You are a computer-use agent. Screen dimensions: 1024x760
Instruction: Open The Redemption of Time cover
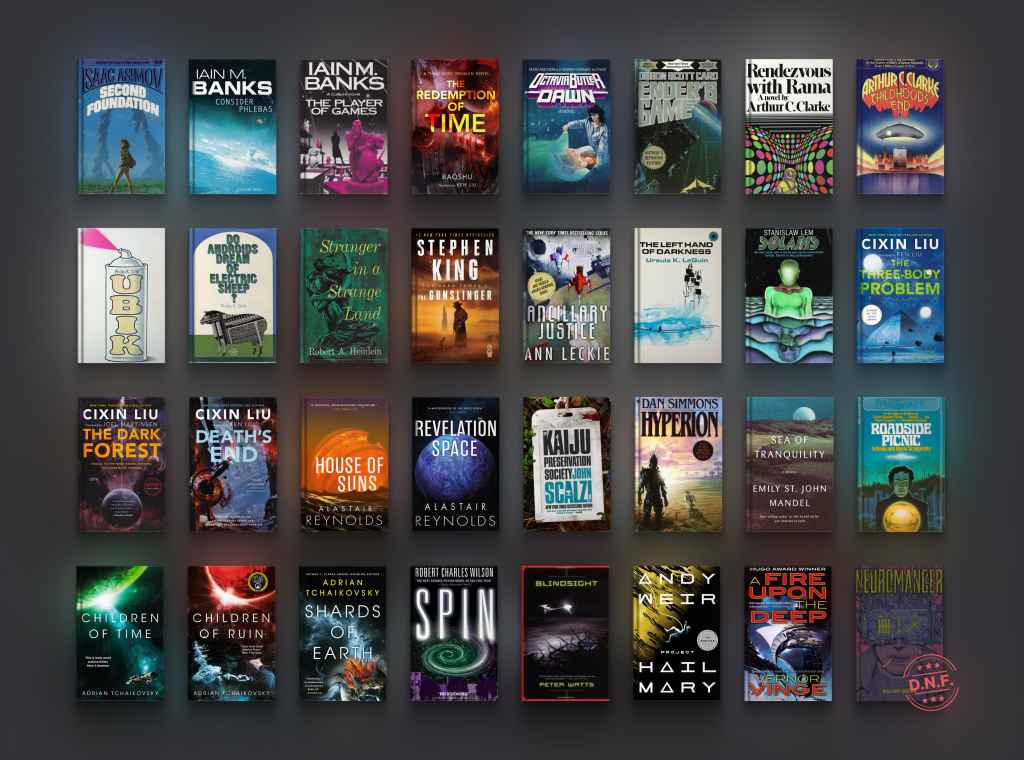(x=455, y=122)
